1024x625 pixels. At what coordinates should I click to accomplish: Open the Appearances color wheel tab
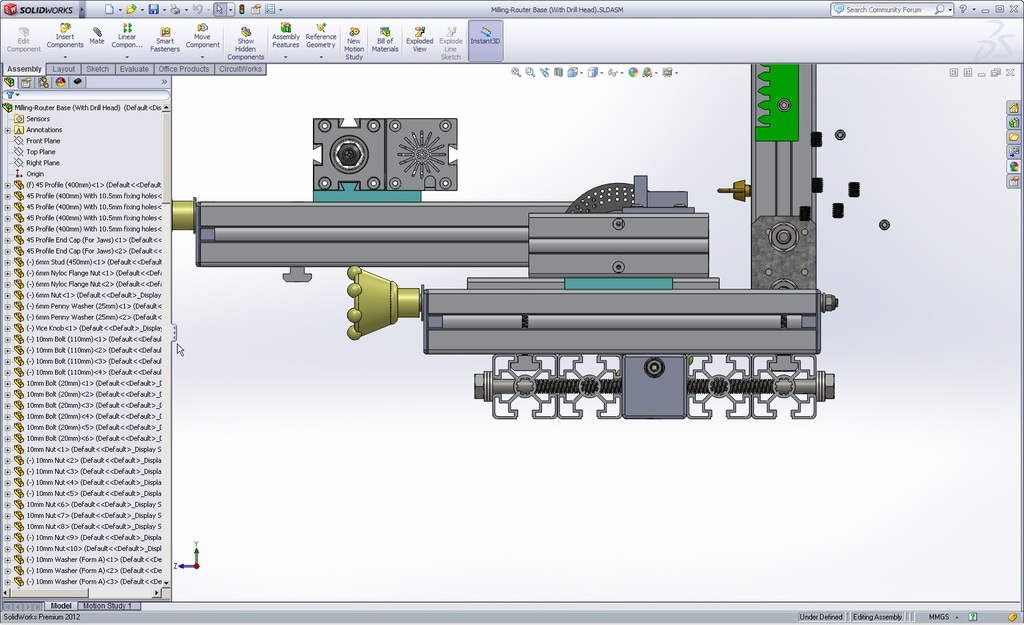coord(1014,167)
